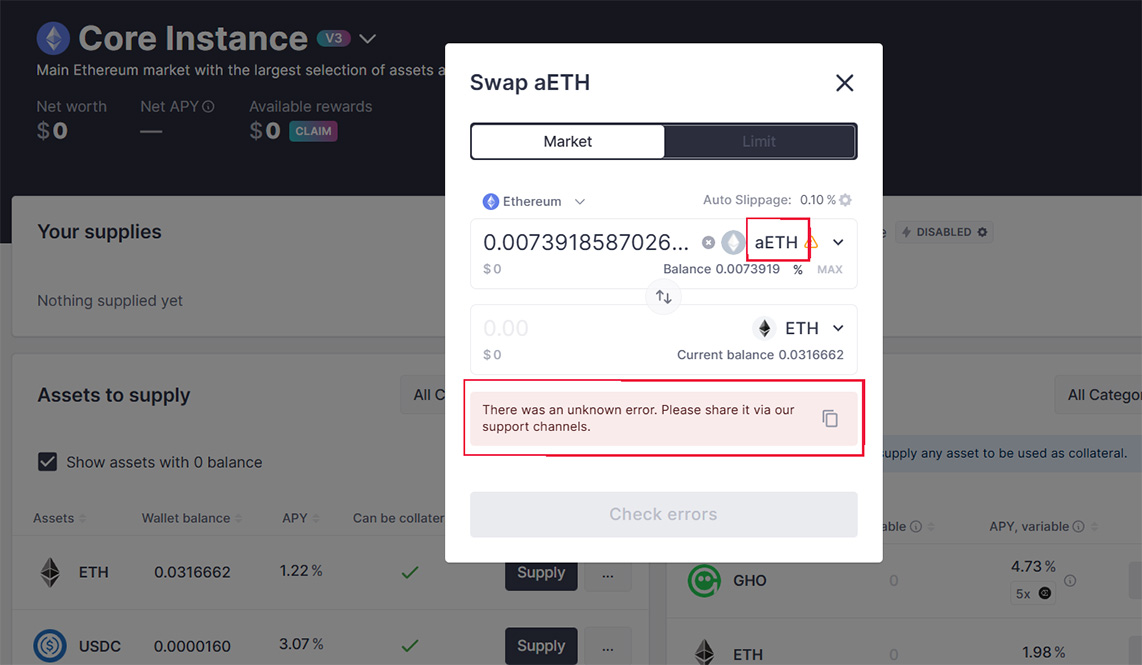
Task: Click MAX to use full balance
Action: coord(830,270)
